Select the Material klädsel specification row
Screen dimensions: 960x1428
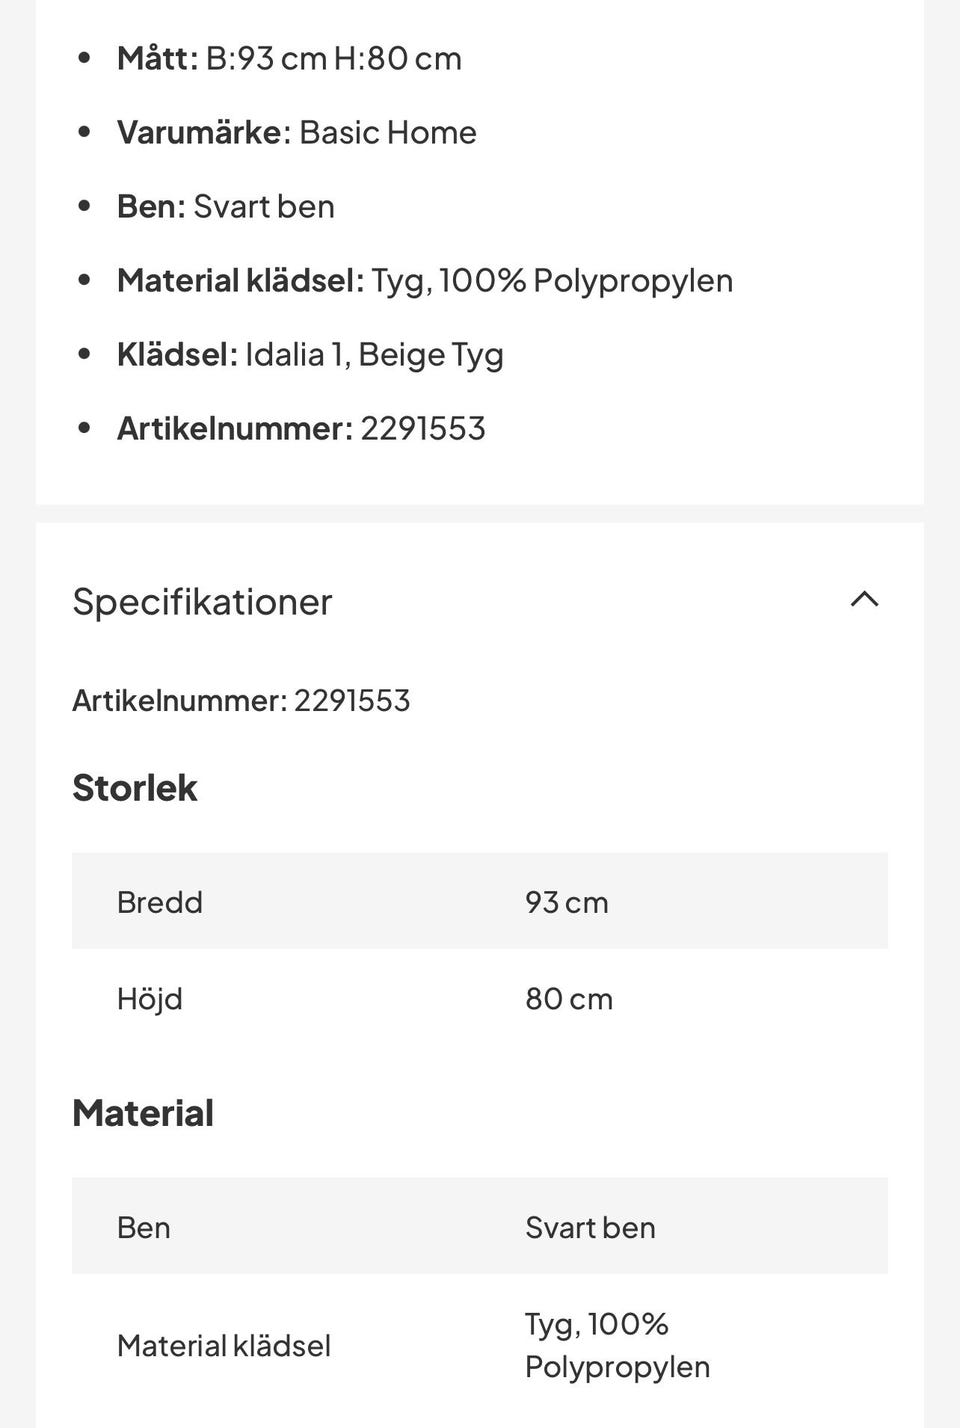pyautogui.click(x=478, y=1344)
